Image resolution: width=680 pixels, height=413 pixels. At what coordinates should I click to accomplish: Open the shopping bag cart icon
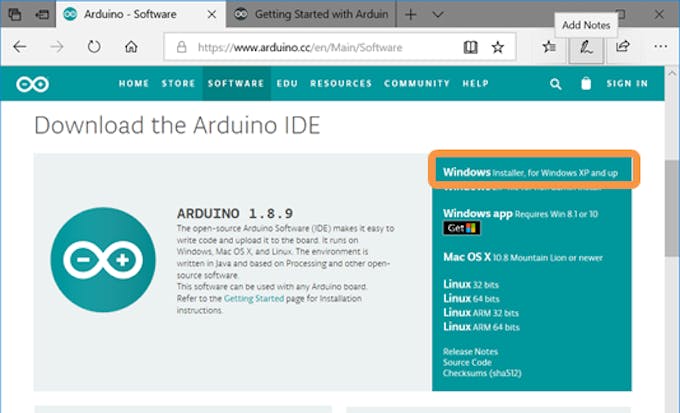[x=586, y=83]
